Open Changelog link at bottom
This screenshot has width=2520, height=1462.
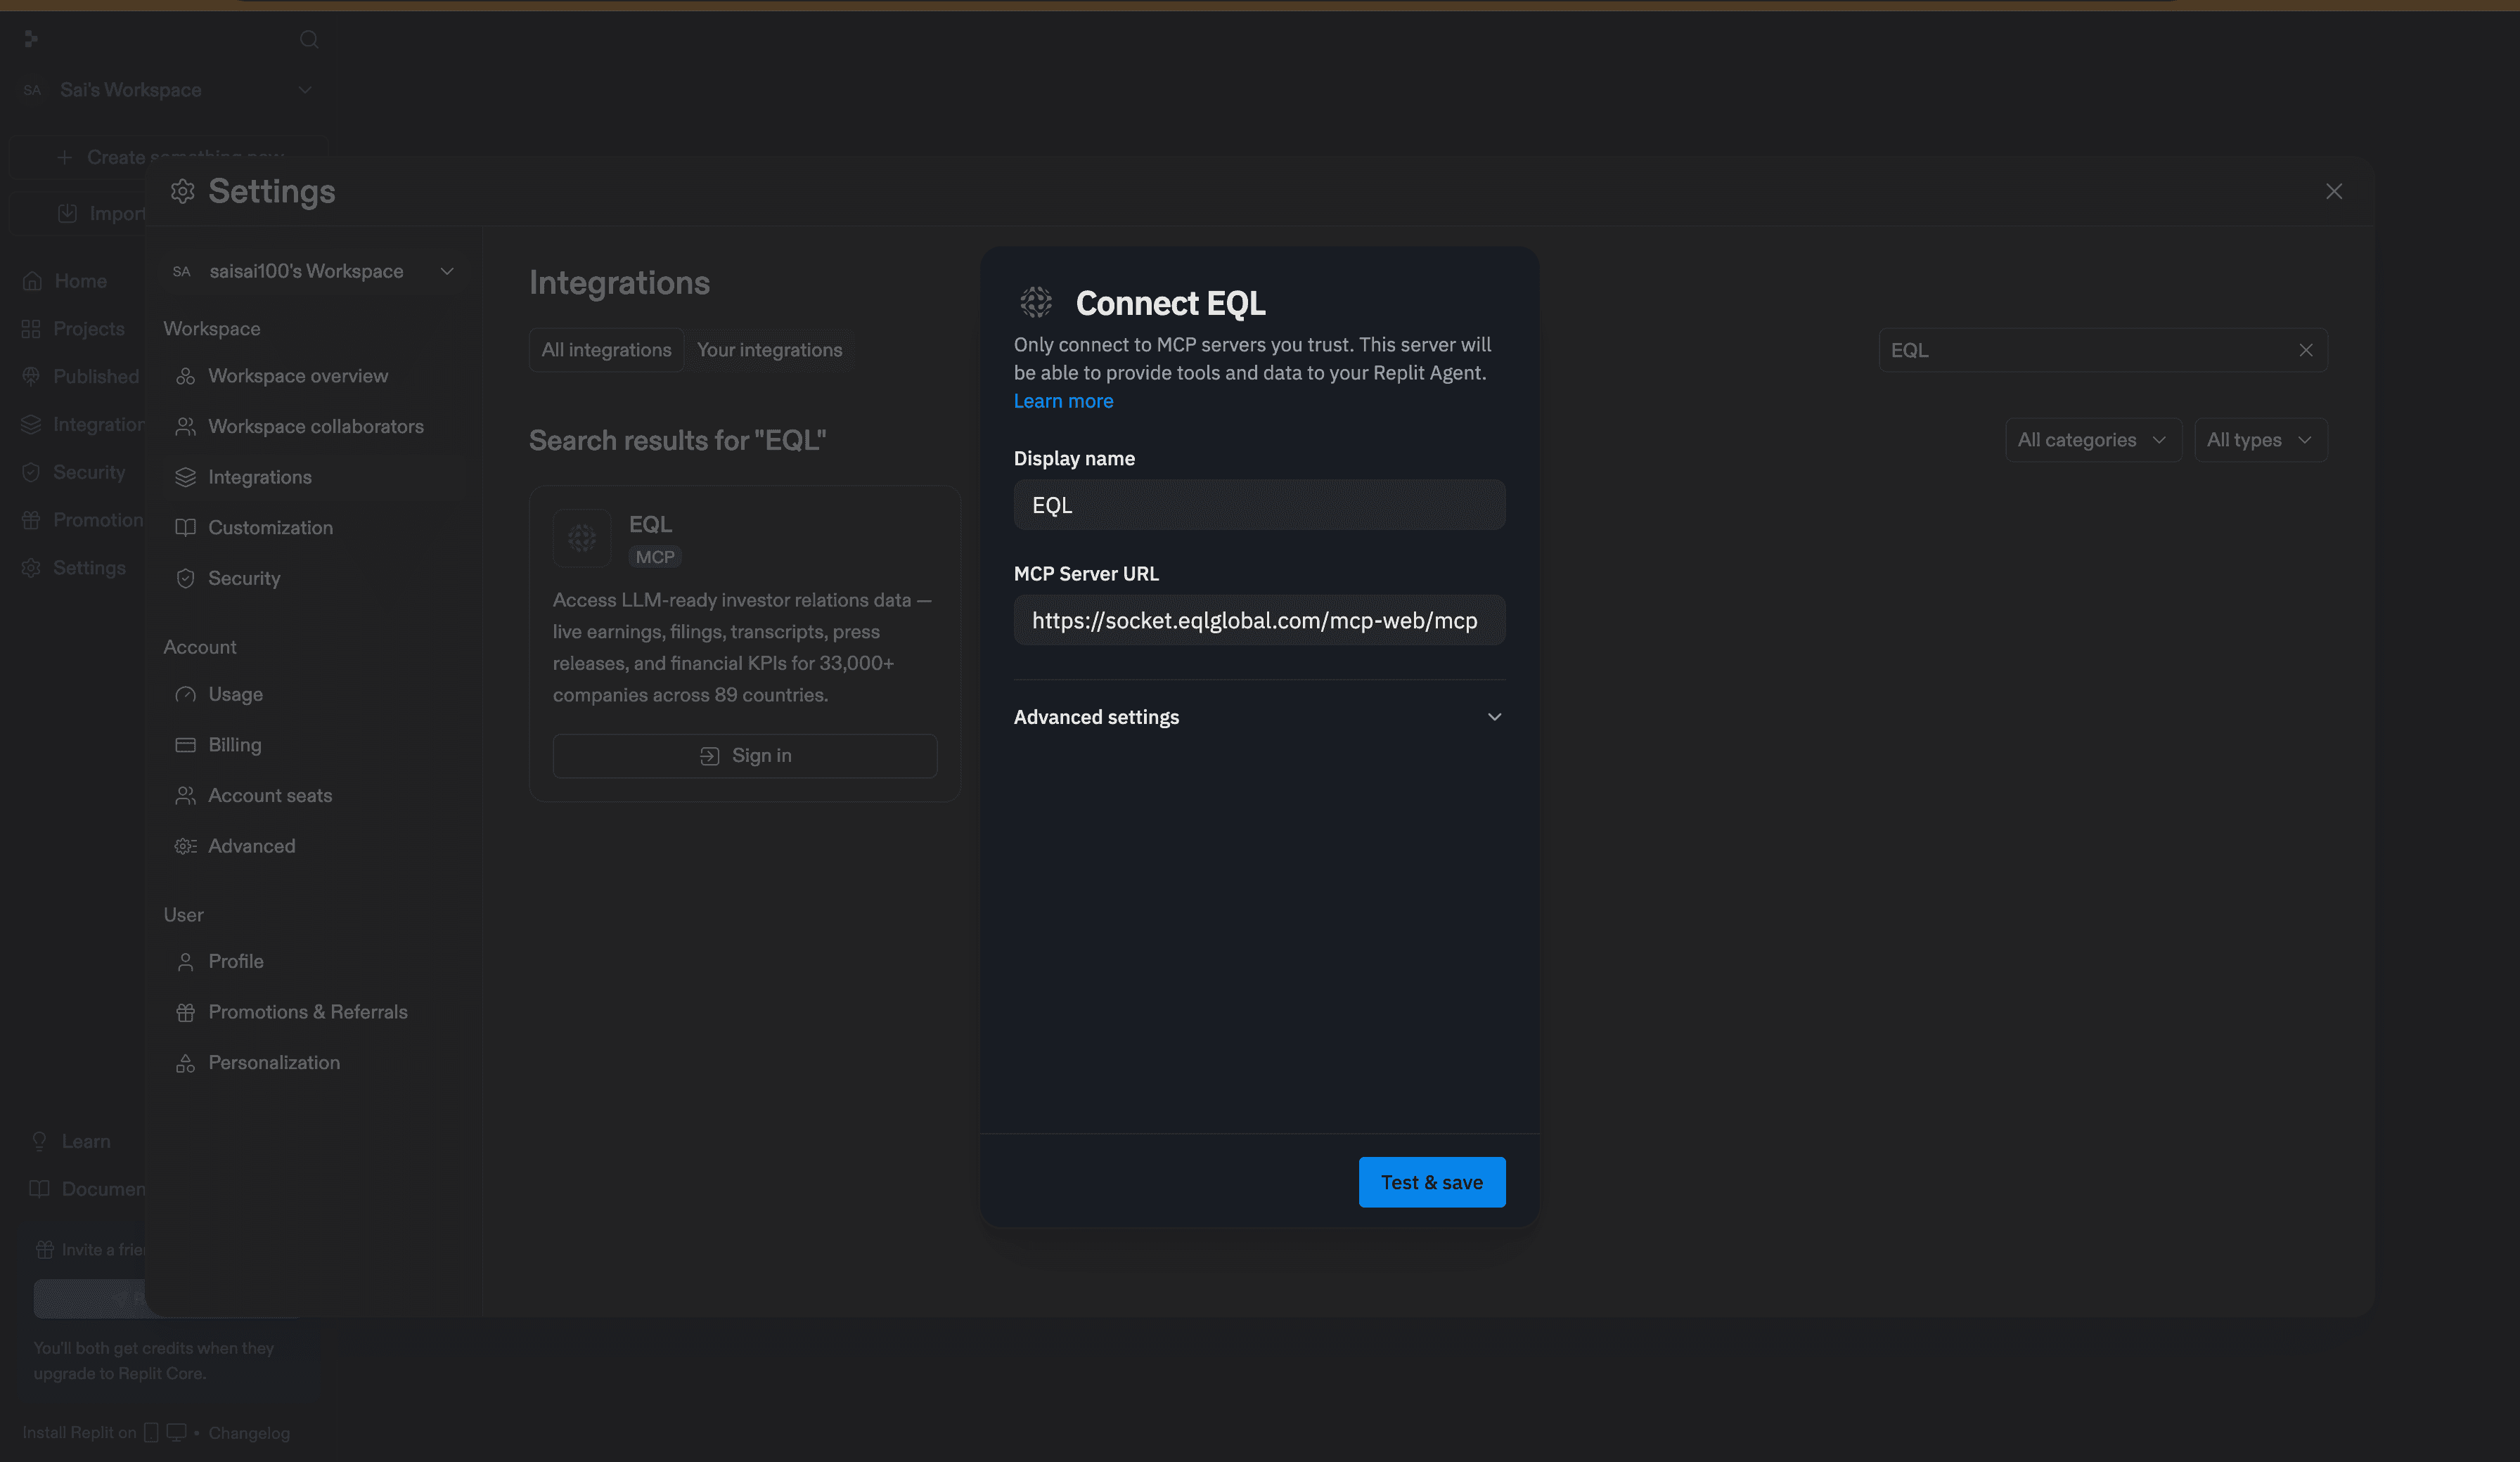coord(249,1433)
